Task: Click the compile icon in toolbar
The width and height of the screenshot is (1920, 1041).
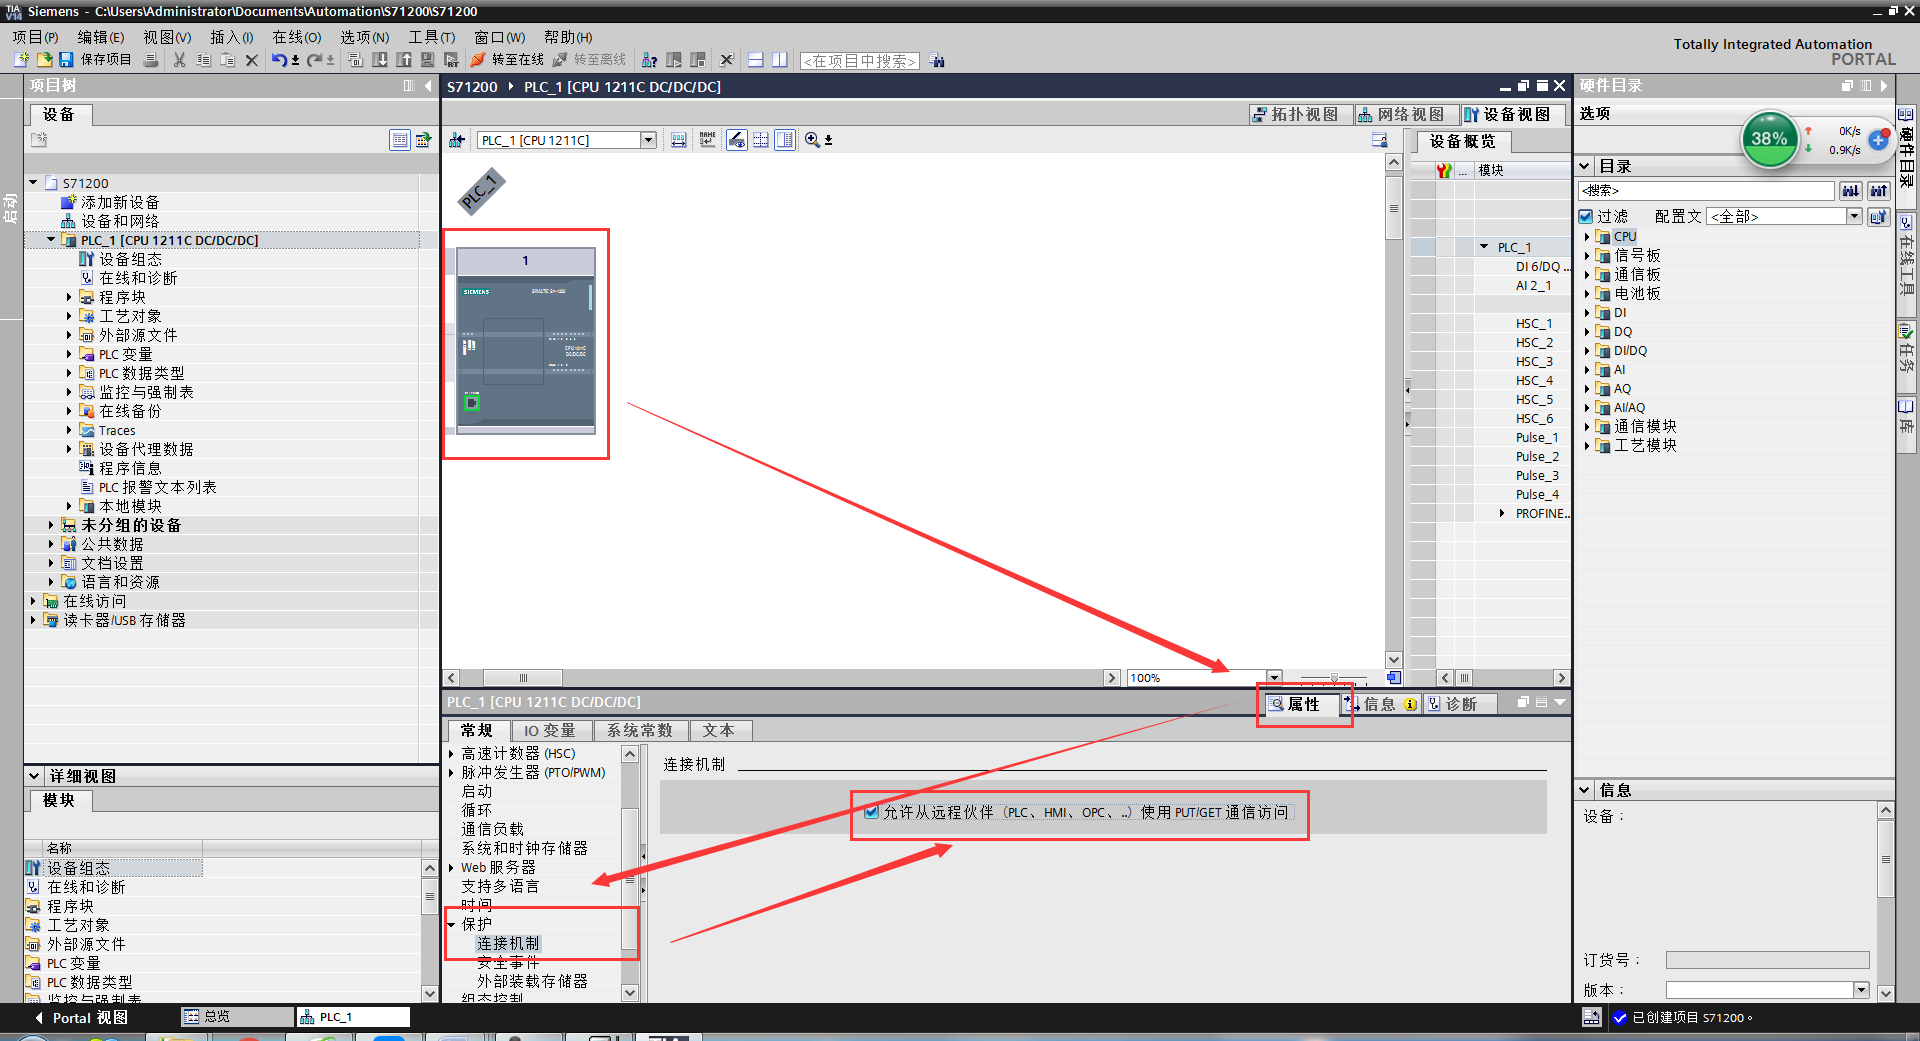Action: (x=355, y=60)
